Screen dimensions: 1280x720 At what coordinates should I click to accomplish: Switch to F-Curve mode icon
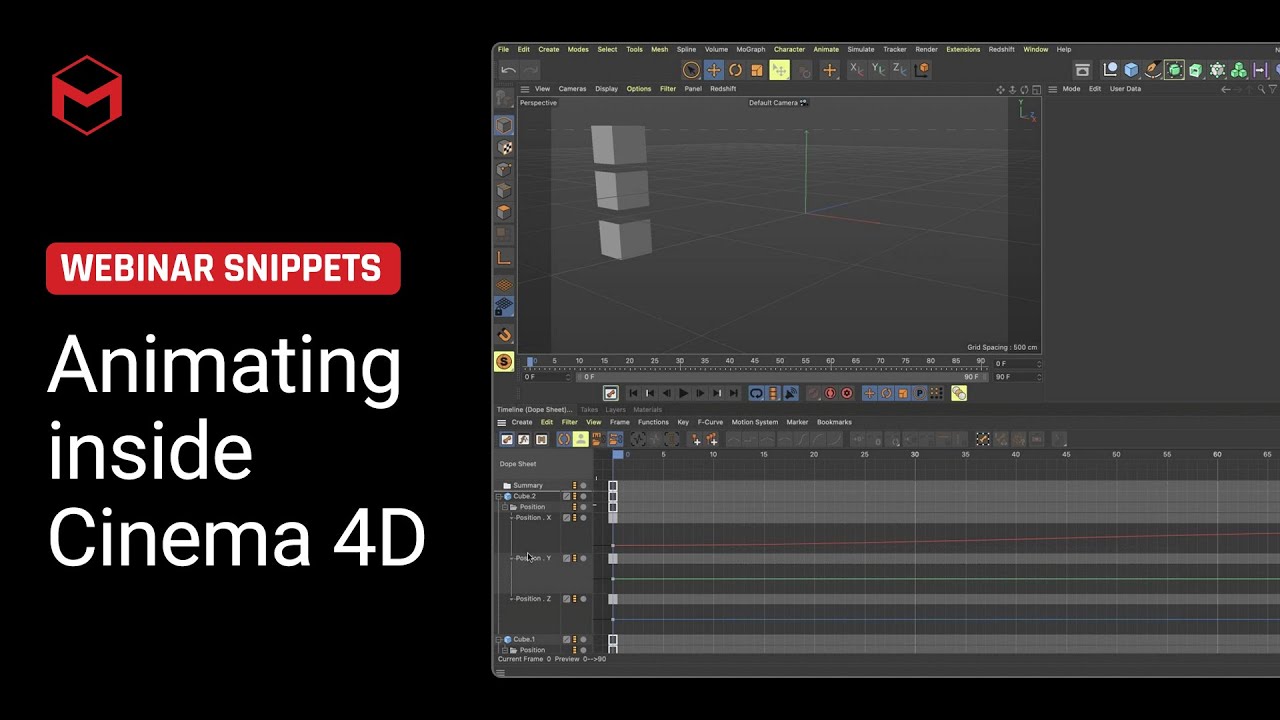point(524,439)
